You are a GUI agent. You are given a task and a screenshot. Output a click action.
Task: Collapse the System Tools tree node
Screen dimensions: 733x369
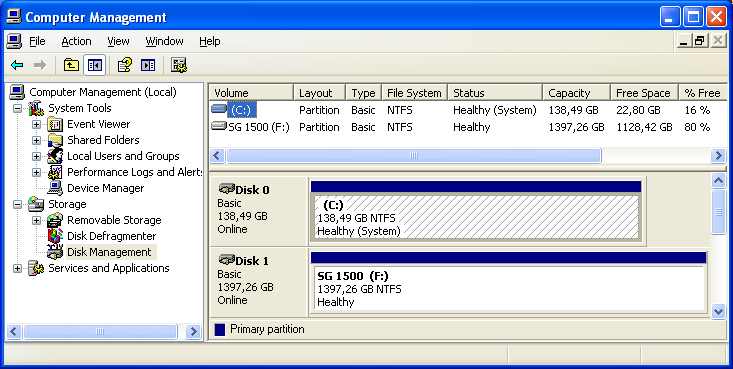pos(17,109)
